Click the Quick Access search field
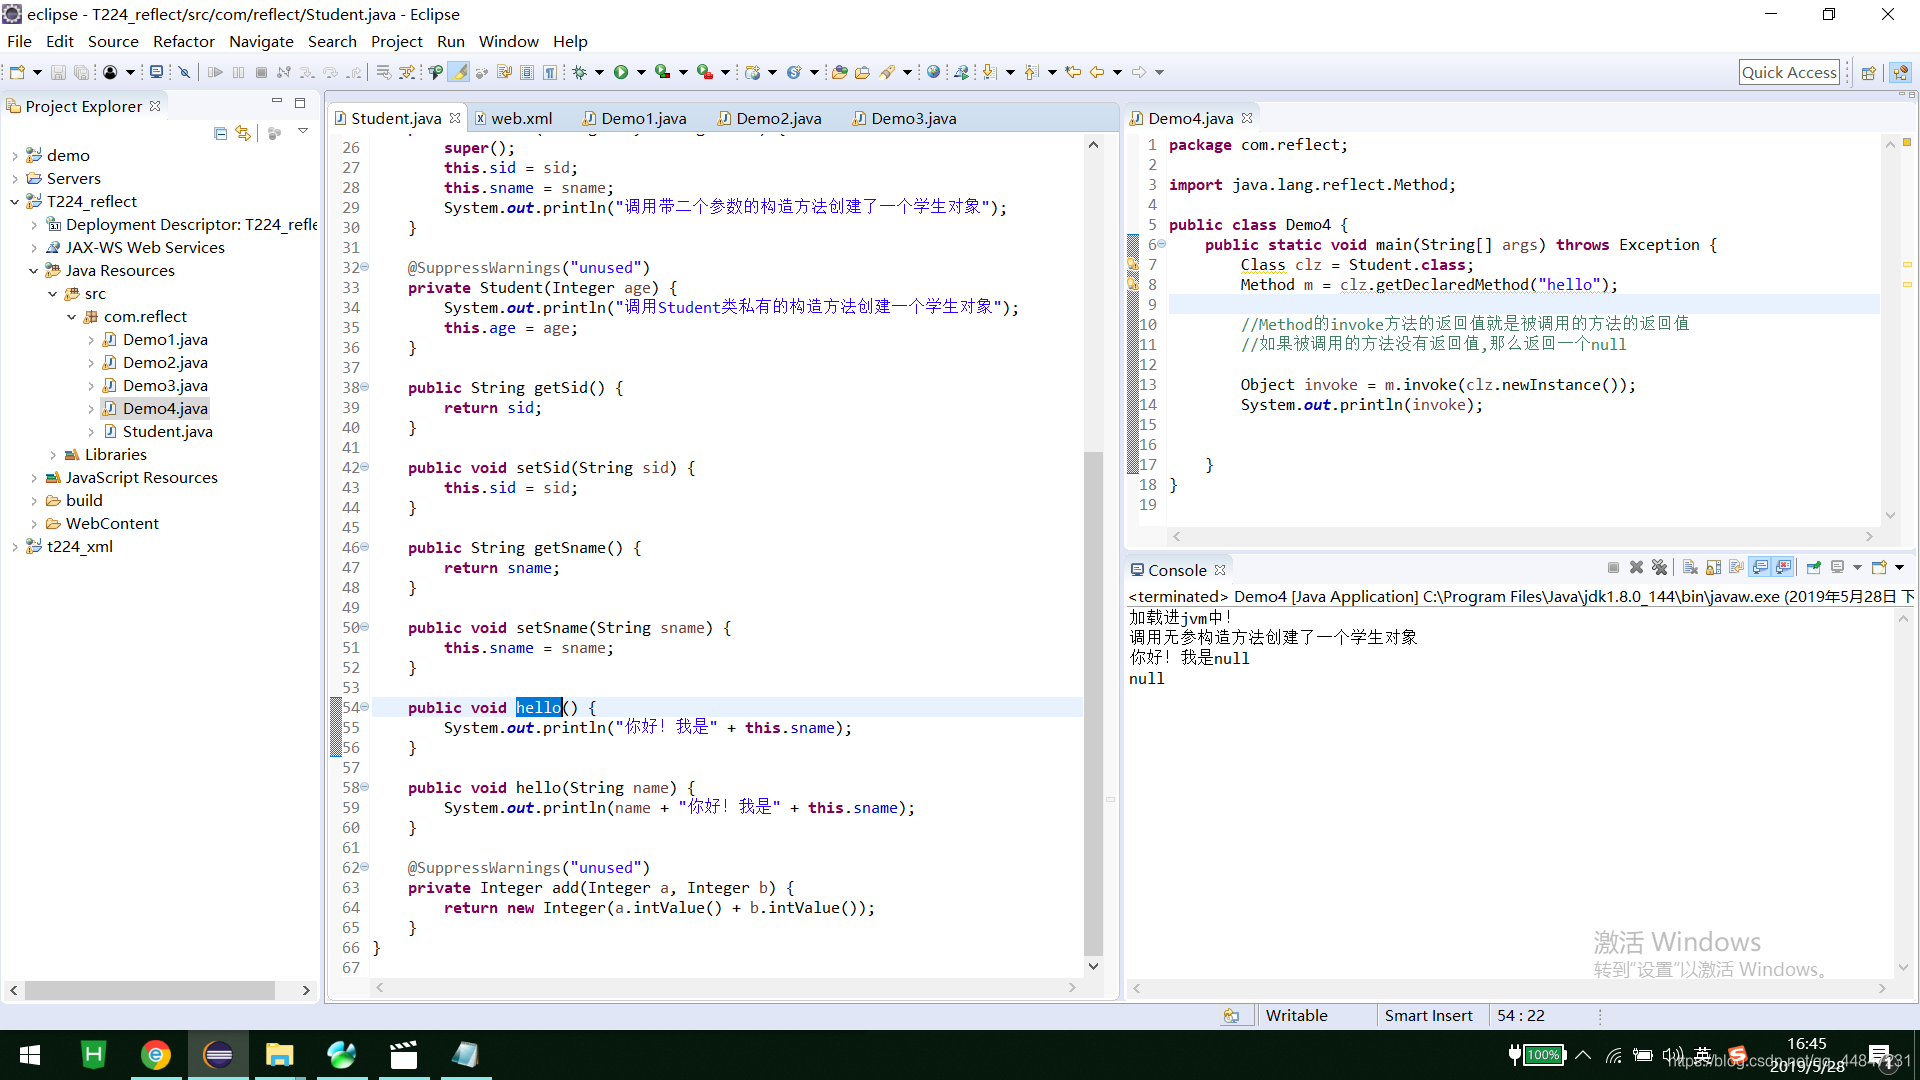This screenshot has width=1920, height=1080. [1789, 72]
